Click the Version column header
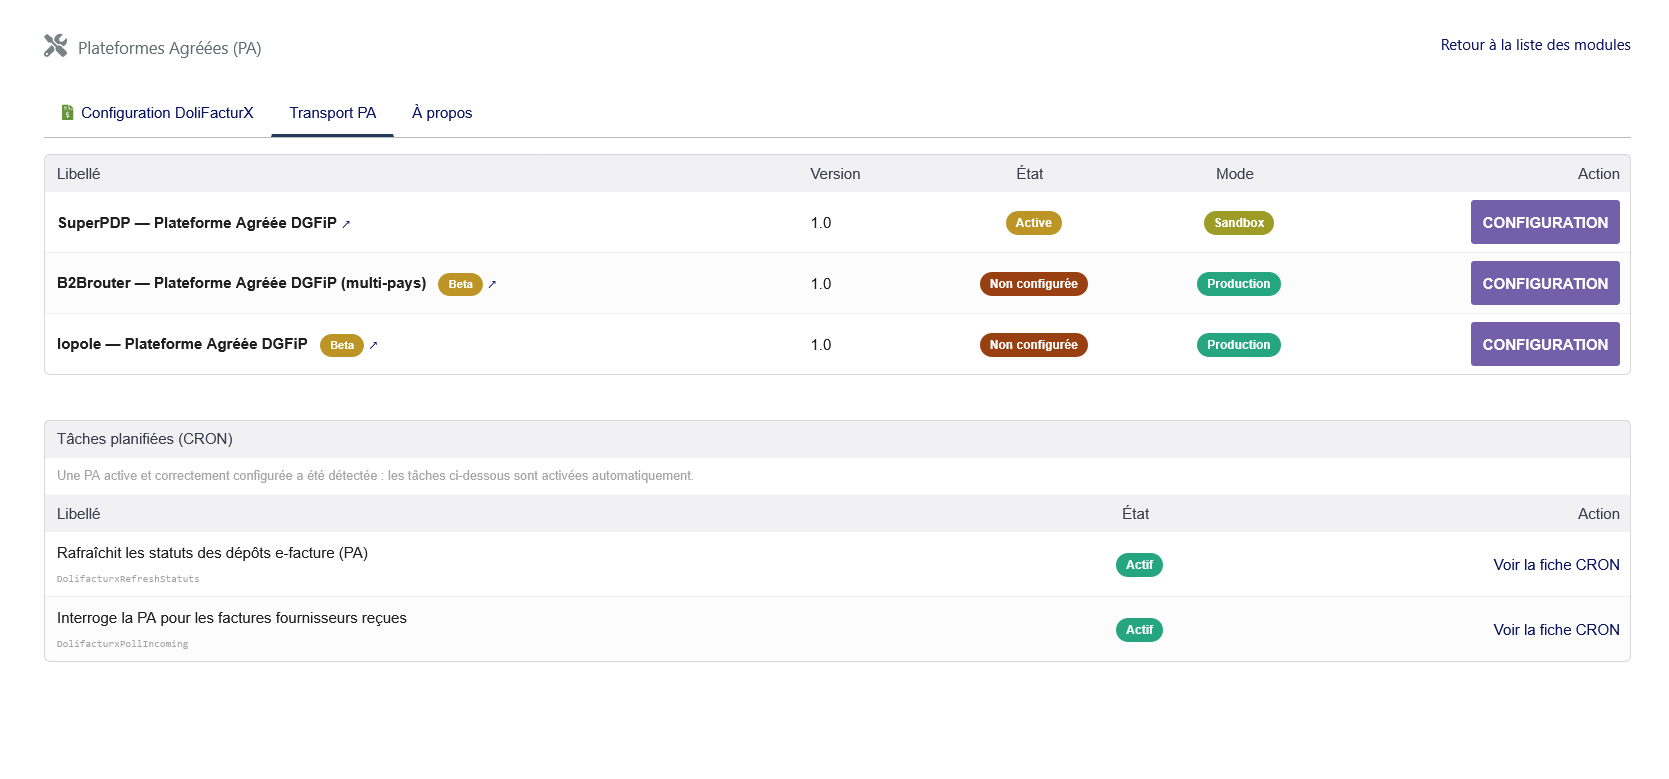 (835, 174)
